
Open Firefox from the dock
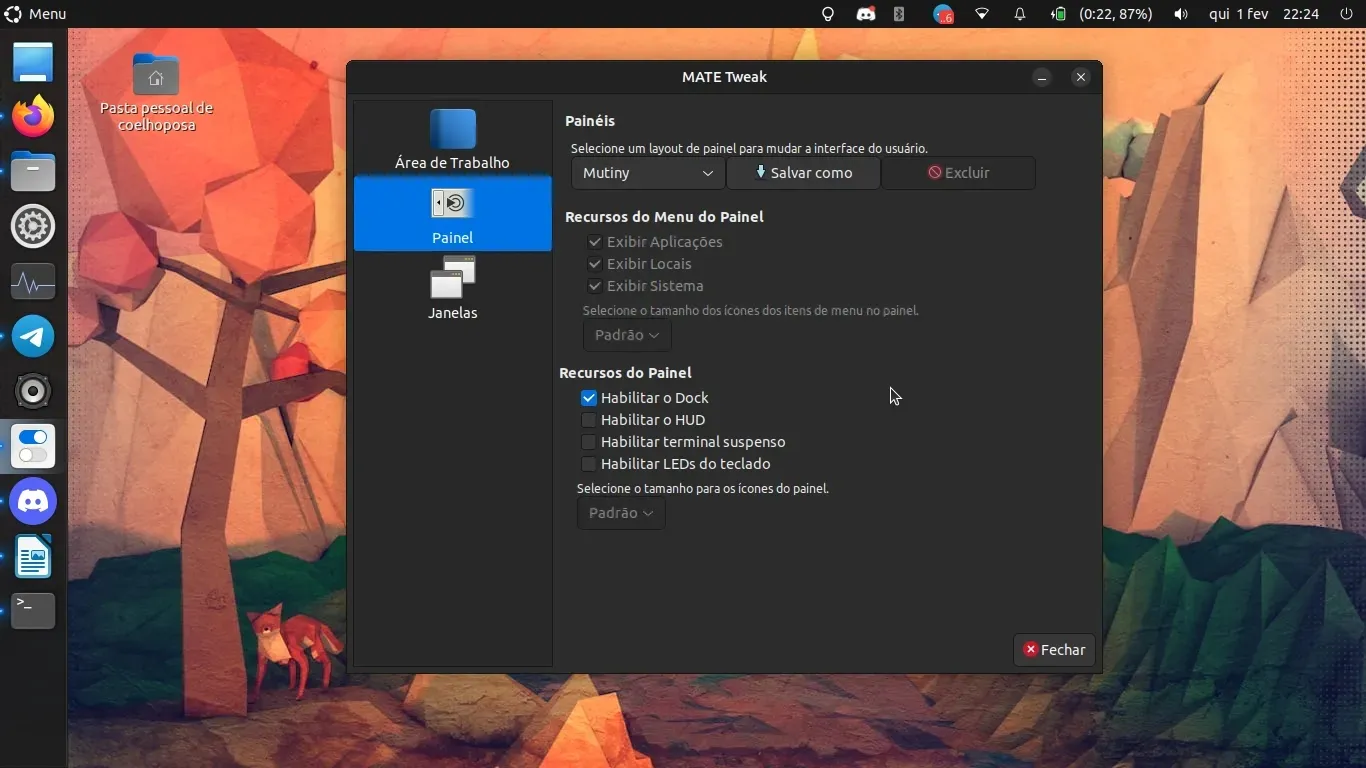(x=33, y=117)
